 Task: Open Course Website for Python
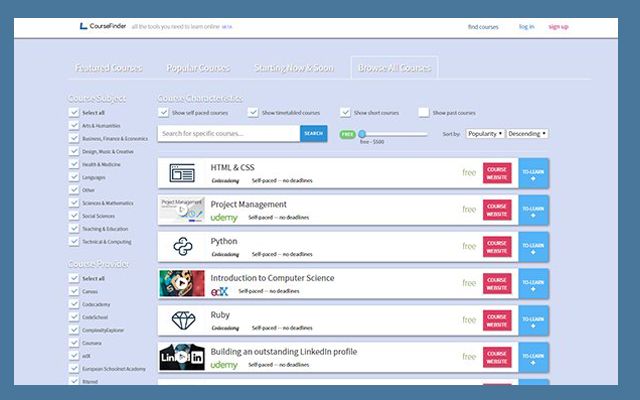point(497,246)
